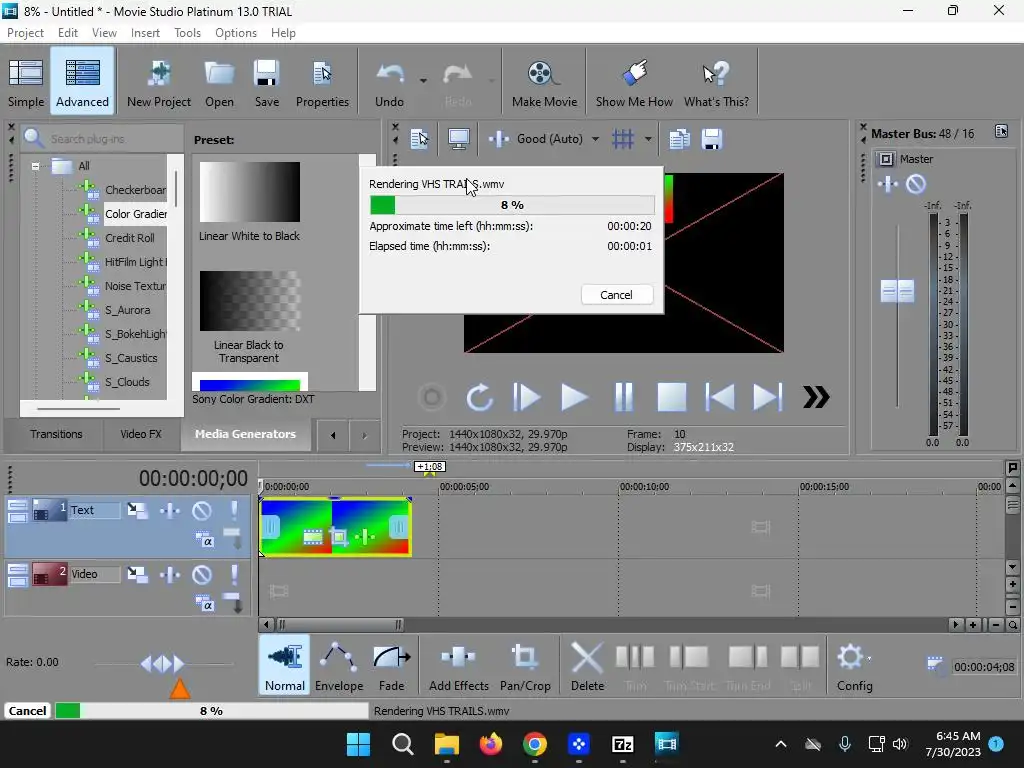The image size is (1024, 768).
Task: Collapse the All plug-ins tree node
Action: [35, 166]
